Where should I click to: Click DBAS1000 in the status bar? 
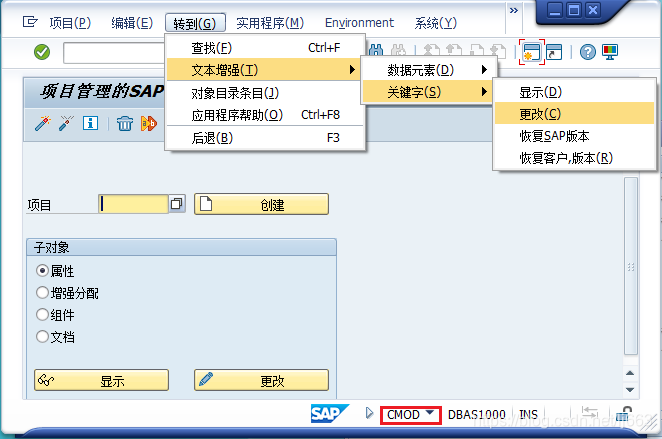click(x=476, y=415)
